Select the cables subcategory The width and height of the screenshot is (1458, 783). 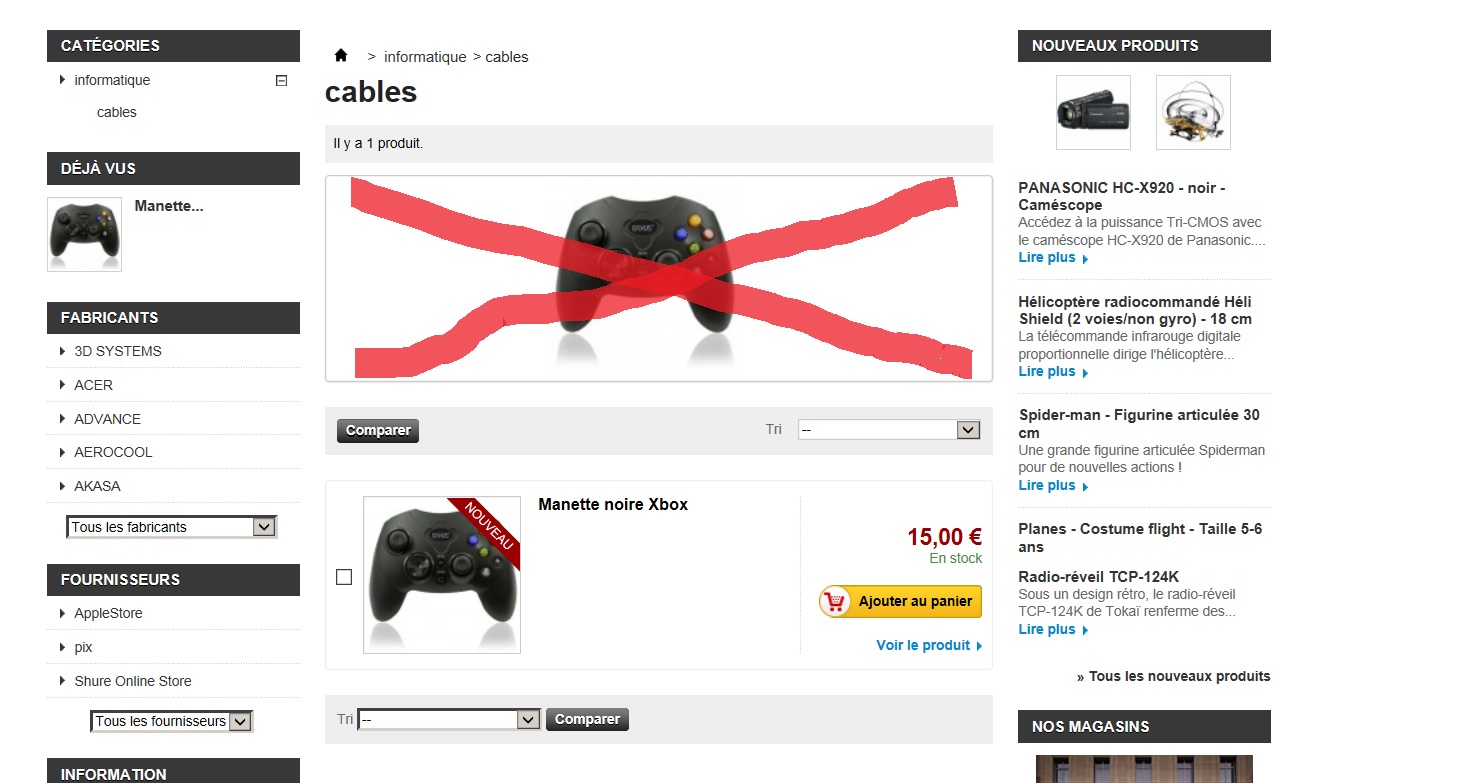pyautogui.click(x=117, y=112)
